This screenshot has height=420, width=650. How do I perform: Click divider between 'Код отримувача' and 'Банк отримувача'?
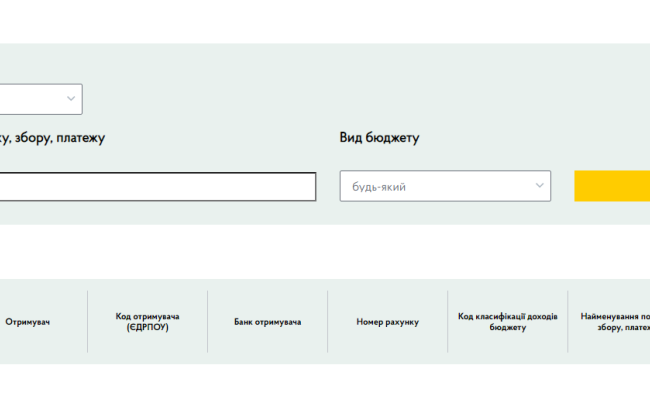click(208, 322)
